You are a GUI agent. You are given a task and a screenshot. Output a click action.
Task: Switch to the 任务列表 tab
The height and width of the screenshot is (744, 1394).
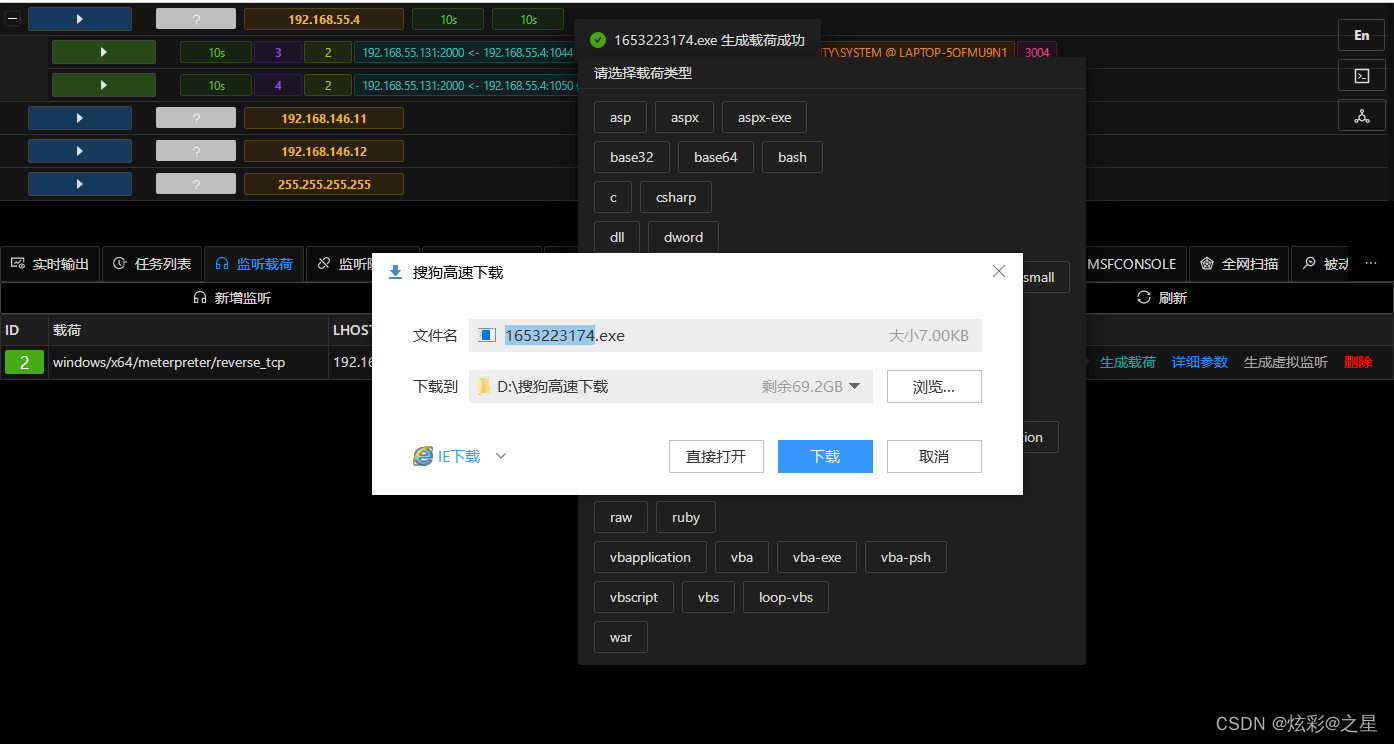(x=152, y=264)
